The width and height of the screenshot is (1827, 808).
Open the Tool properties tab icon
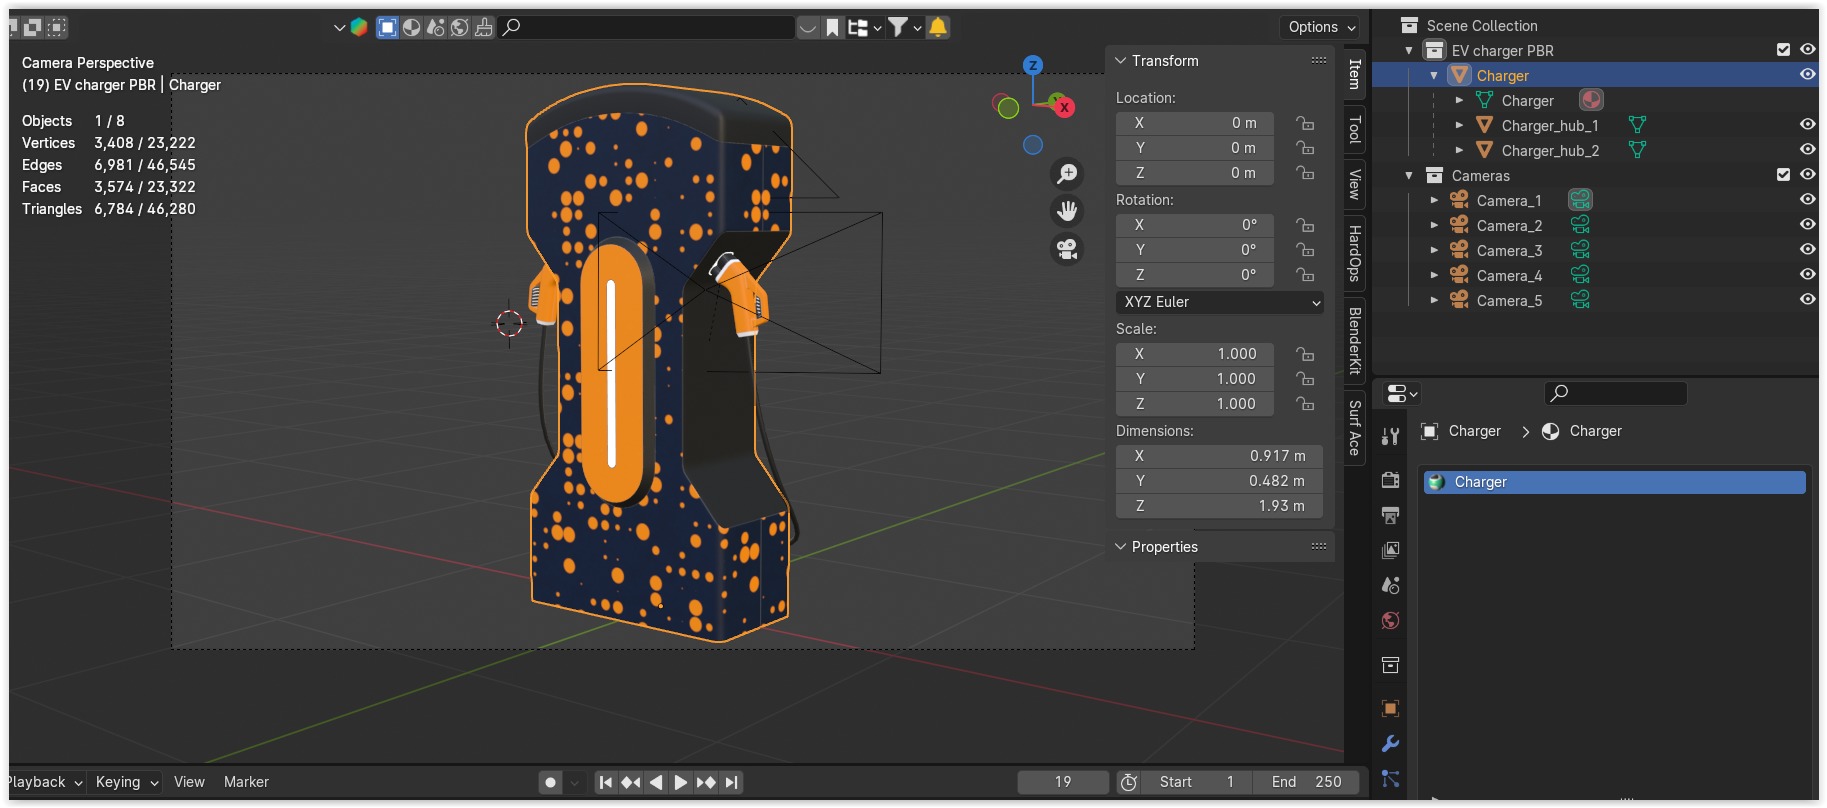click(x=1390, y=436)
